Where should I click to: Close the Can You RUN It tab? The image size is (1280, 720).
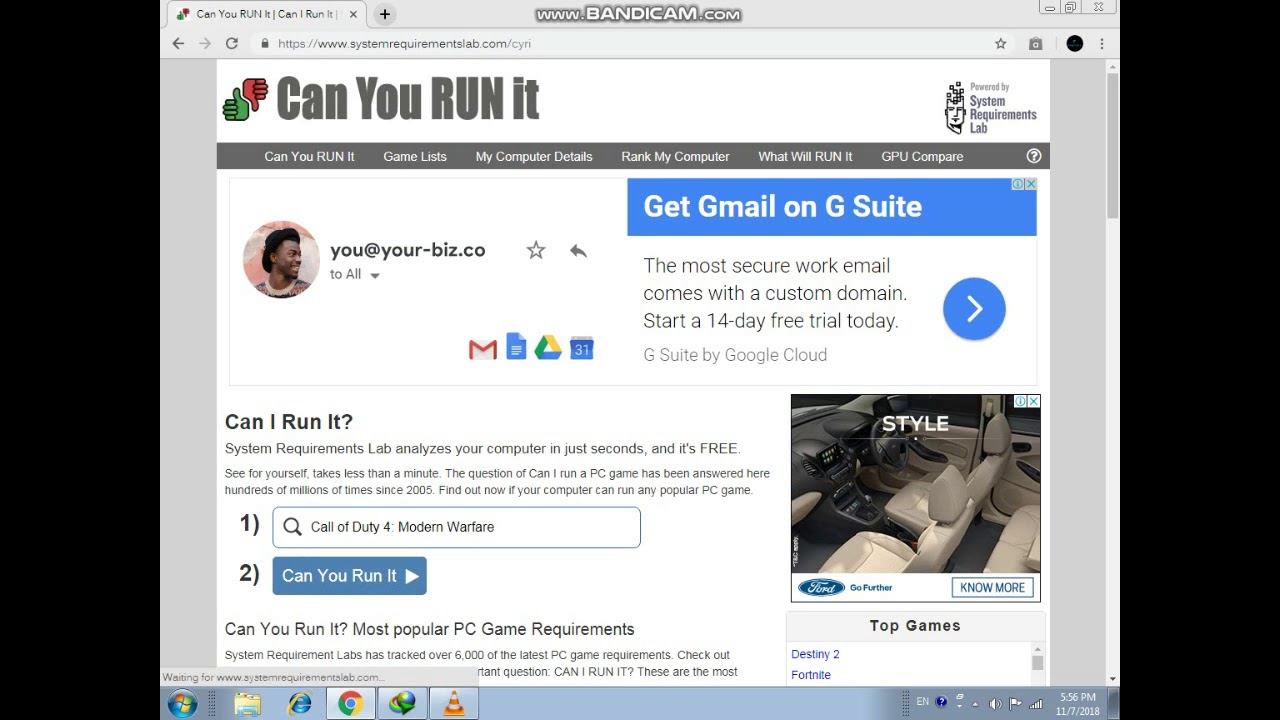pyautogui.click(x=353, y=14)
